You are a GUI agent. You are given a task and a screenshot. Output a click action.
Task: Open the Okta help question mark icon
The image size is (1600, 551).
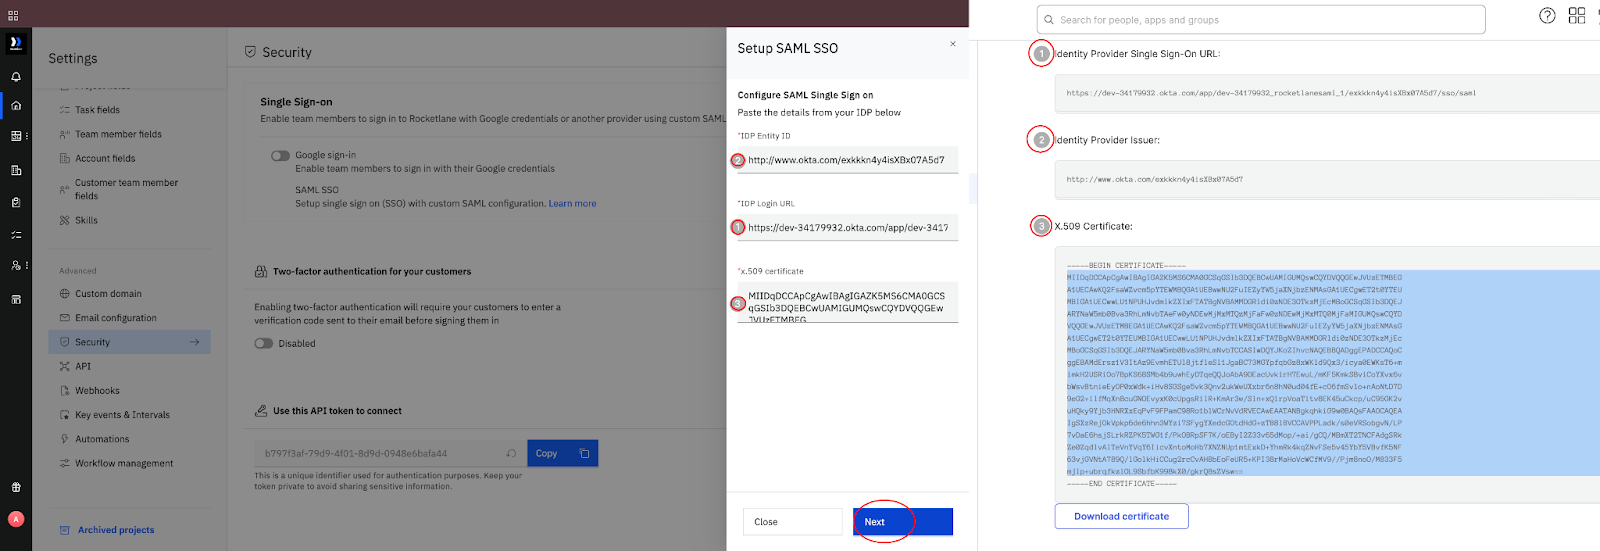(x=1547, y=15)
